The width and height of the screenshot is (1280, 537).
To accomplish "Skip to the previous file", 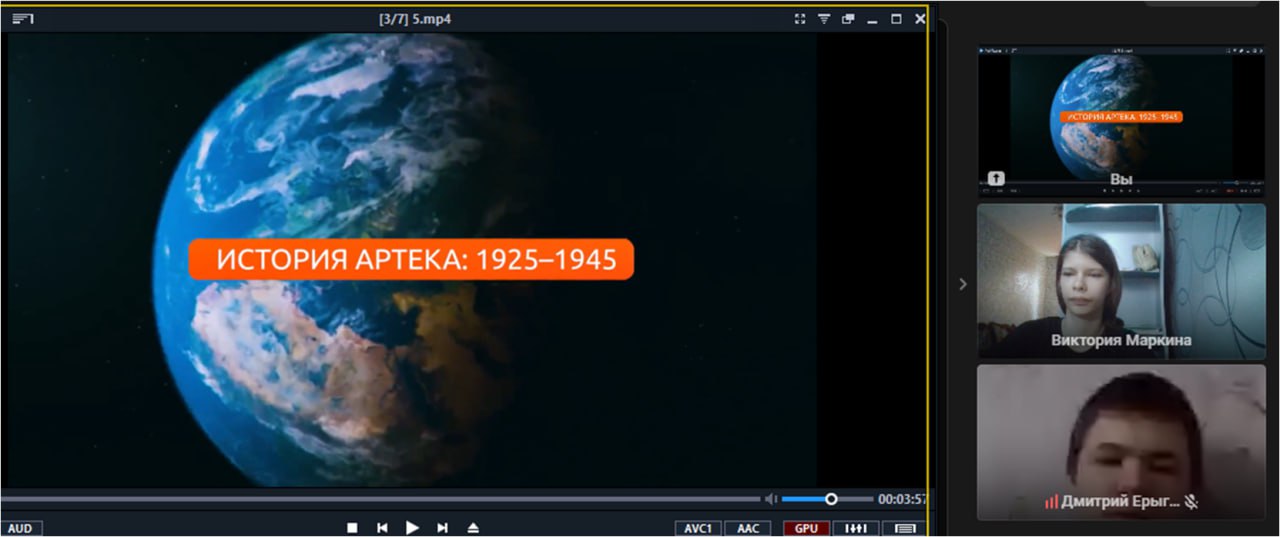I will point(382,528).
